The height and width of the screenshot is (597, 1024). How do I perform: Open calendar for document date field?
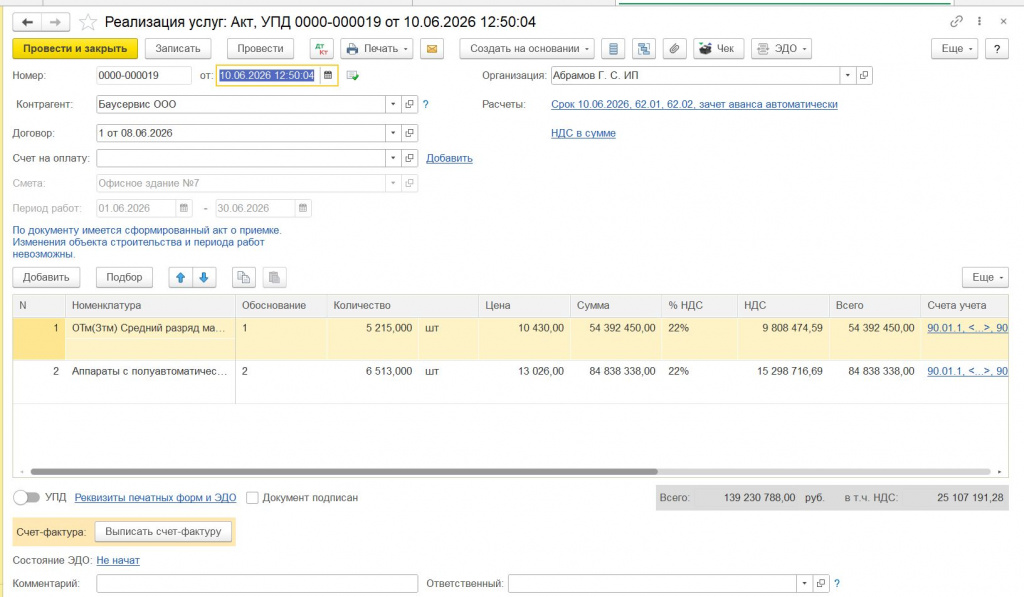point(328,76)
